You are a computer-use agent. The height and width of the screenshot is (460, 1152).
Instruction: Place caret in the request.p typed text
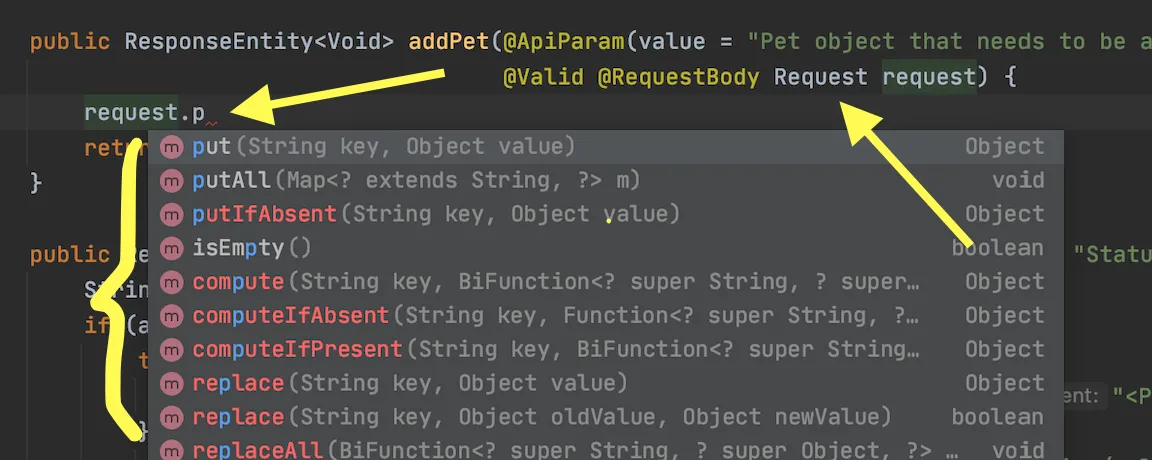pyautogui.click(x=144, y=113)
